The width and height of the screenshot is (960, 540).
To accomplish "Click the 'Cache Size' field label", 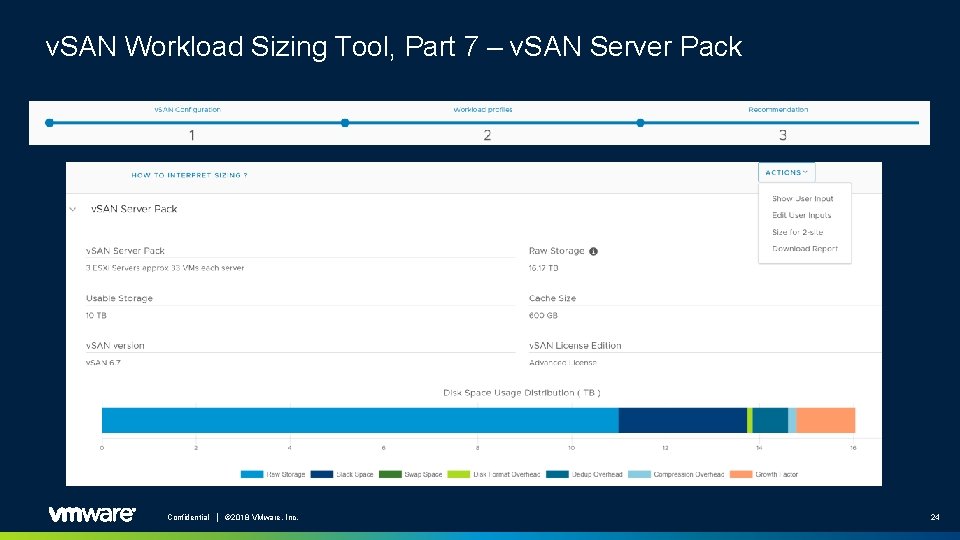I will coord(552,298).
